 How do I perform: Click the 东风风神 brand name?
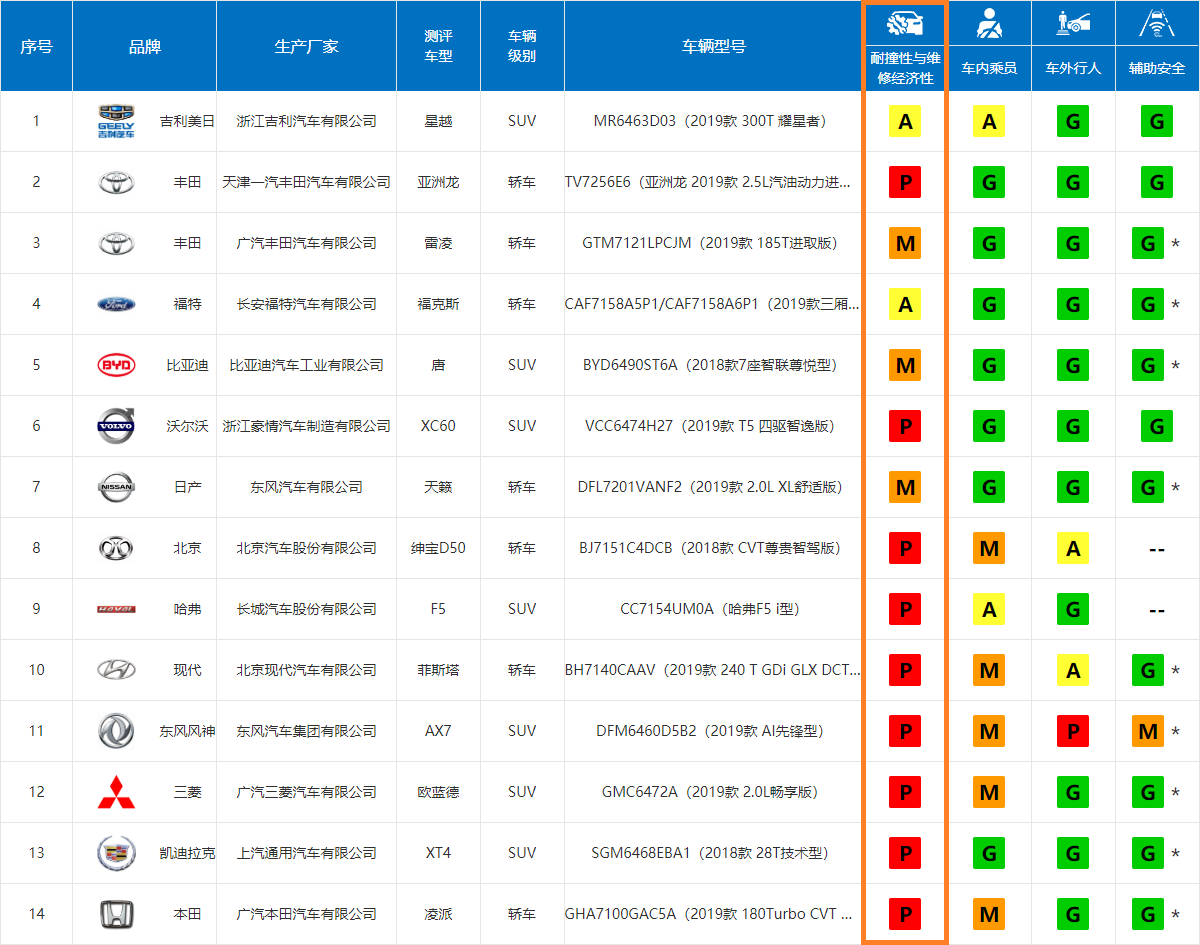point(187,731)
